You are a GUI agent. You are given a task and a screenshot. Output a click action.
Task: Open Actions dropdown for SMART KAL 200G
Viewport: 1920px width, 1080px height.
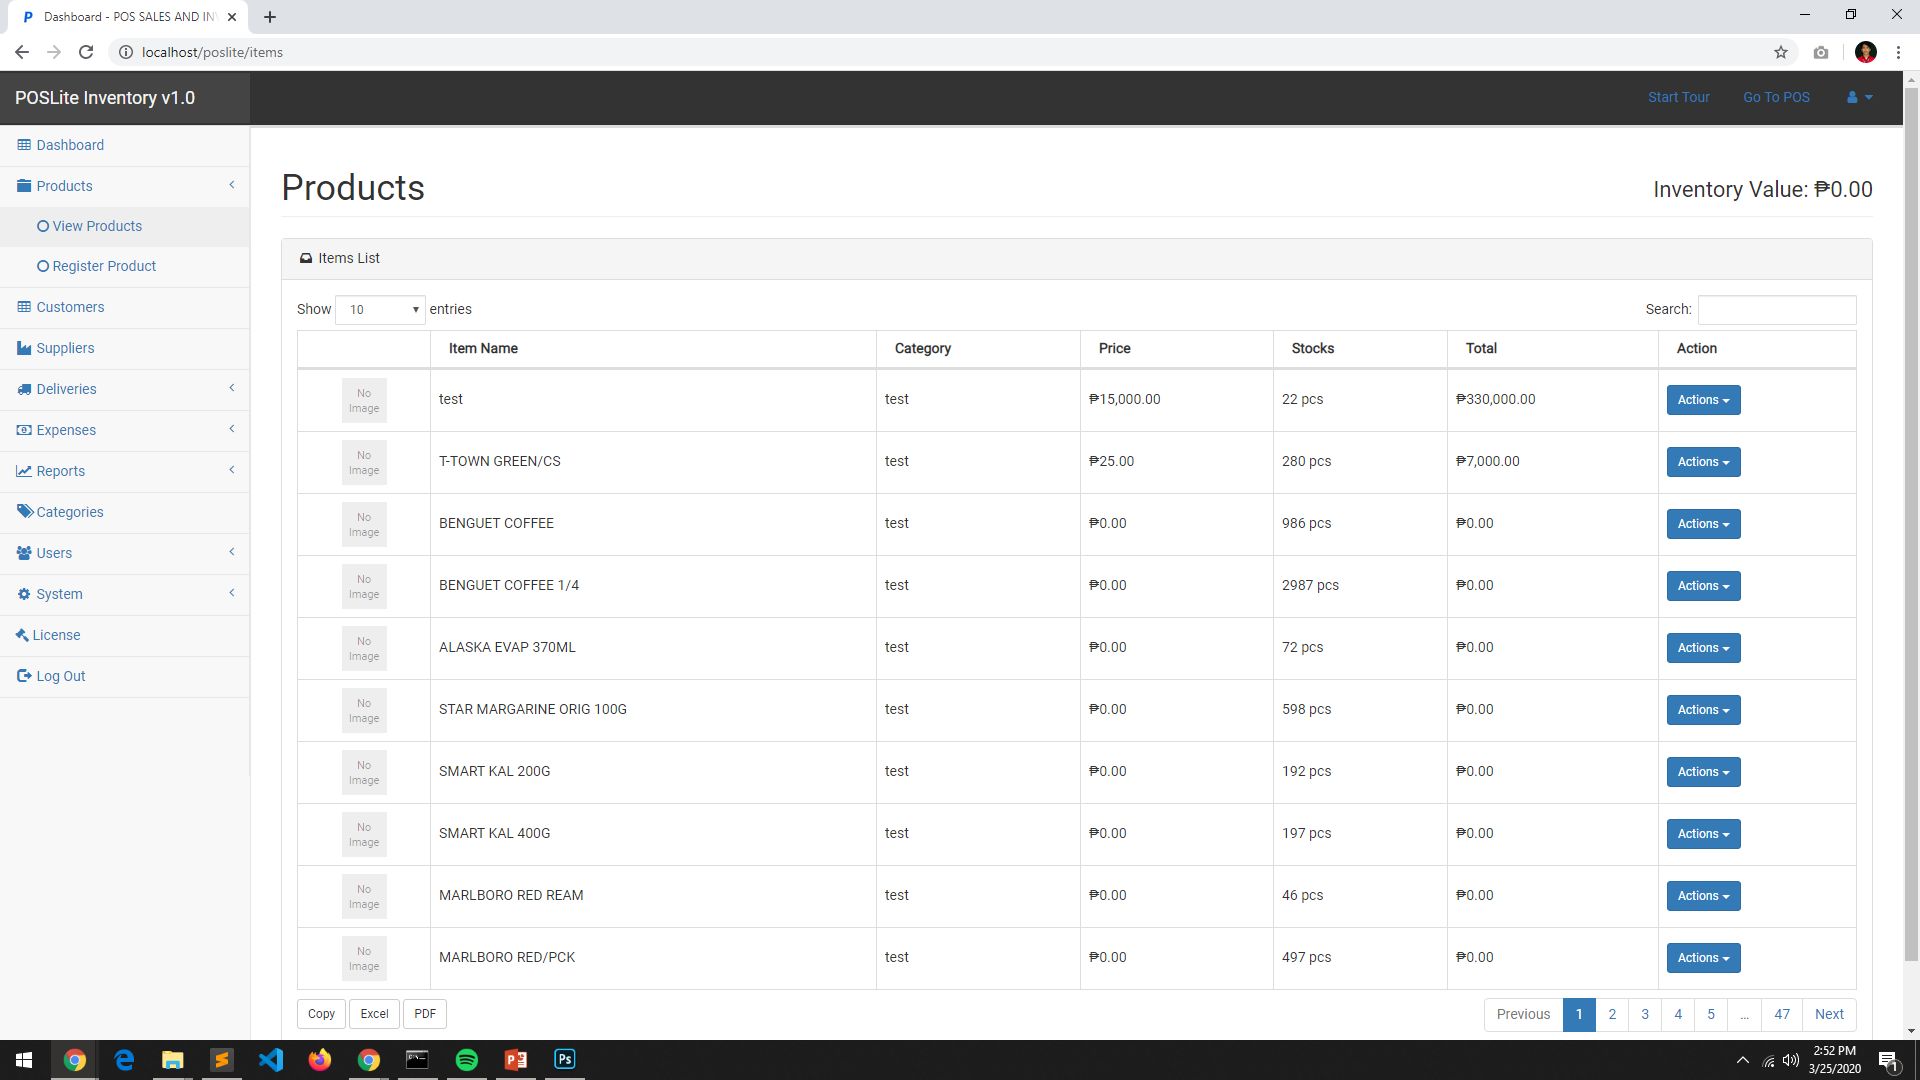1703,772
